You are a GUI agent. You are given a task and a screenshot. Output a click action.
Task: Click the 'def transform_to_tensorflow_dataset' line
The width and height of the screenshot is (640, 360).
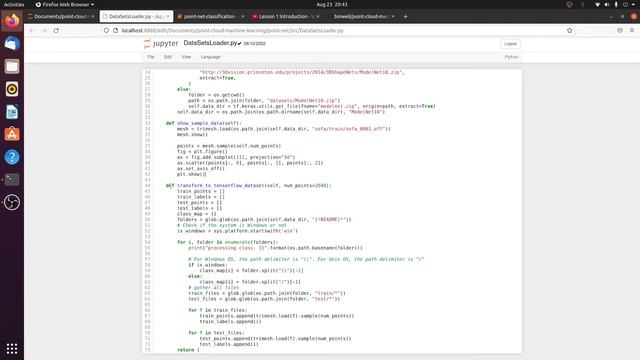pyautogui.click(x=249, y=185)
